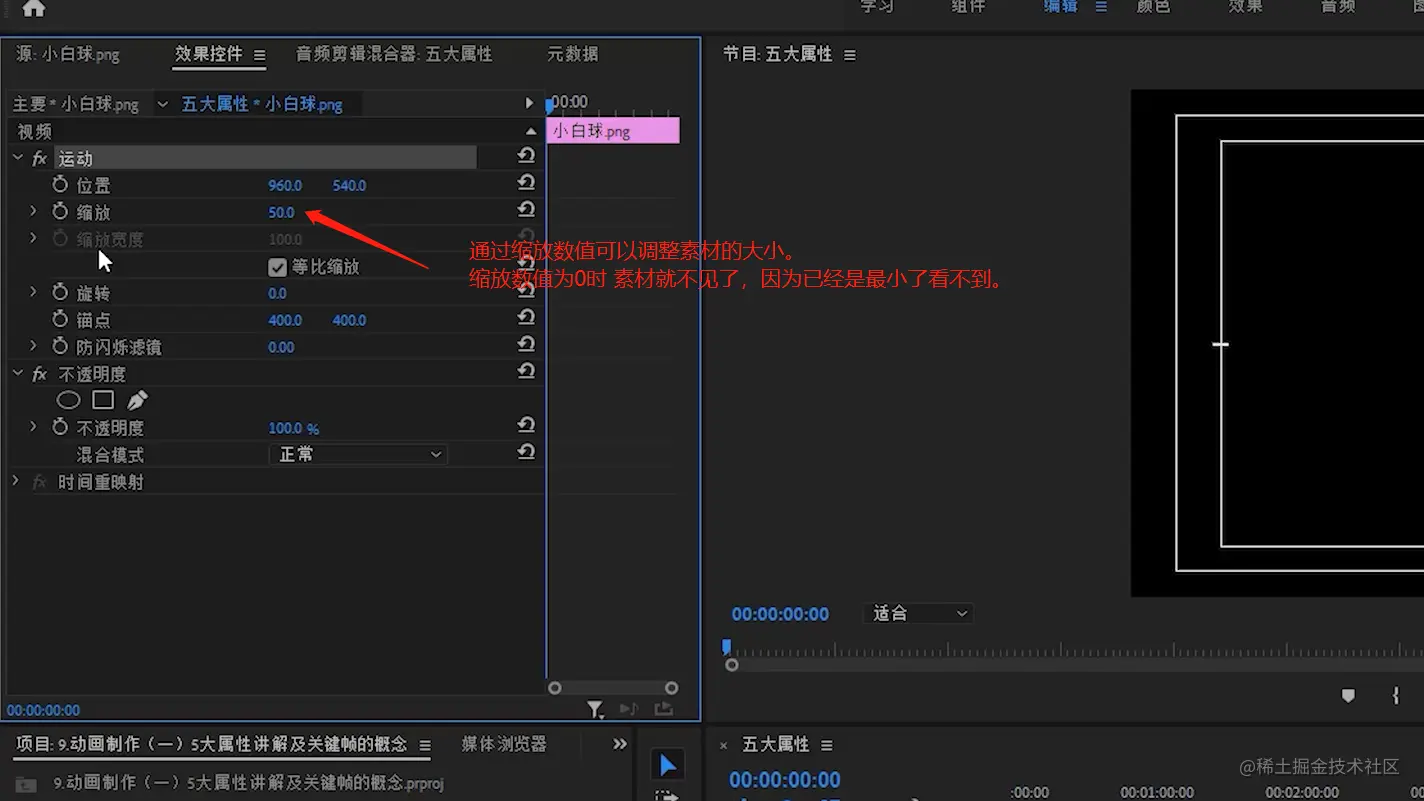1424x801 pixels.
Task: Click the 五大属性 * 小白球.png clip link
Action: 262,104
